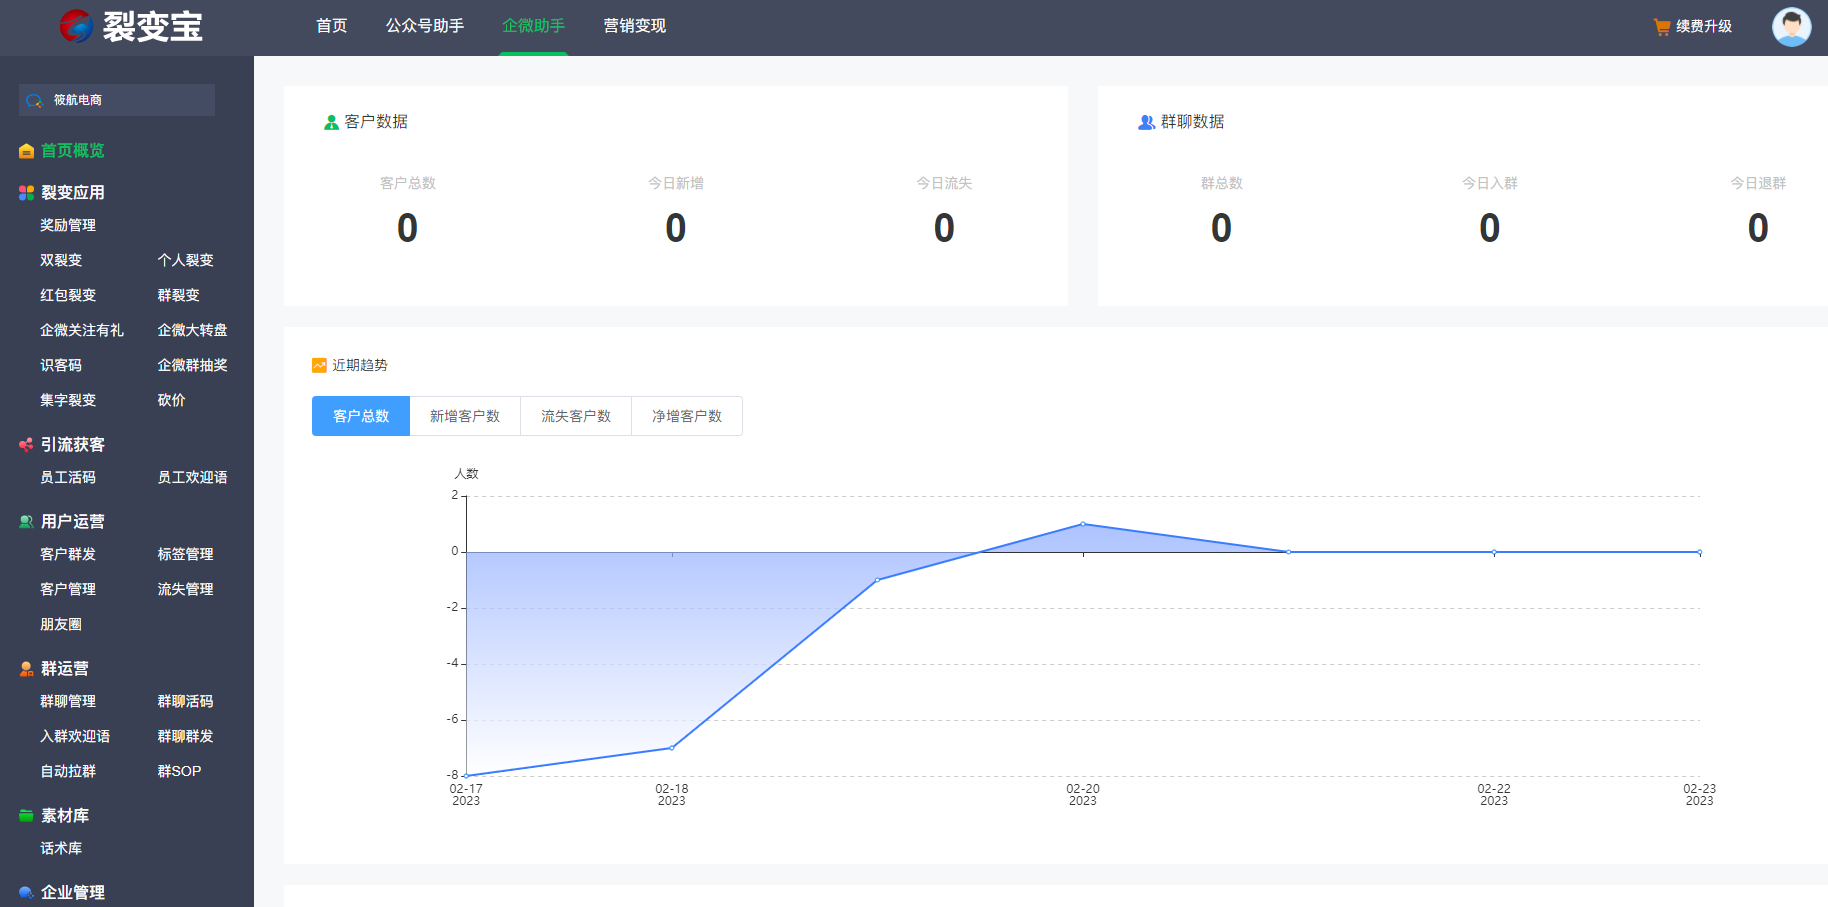
Task: Open 自动拉群 in the sidebar
Action: pyautogui.click(x=68, y=772)
